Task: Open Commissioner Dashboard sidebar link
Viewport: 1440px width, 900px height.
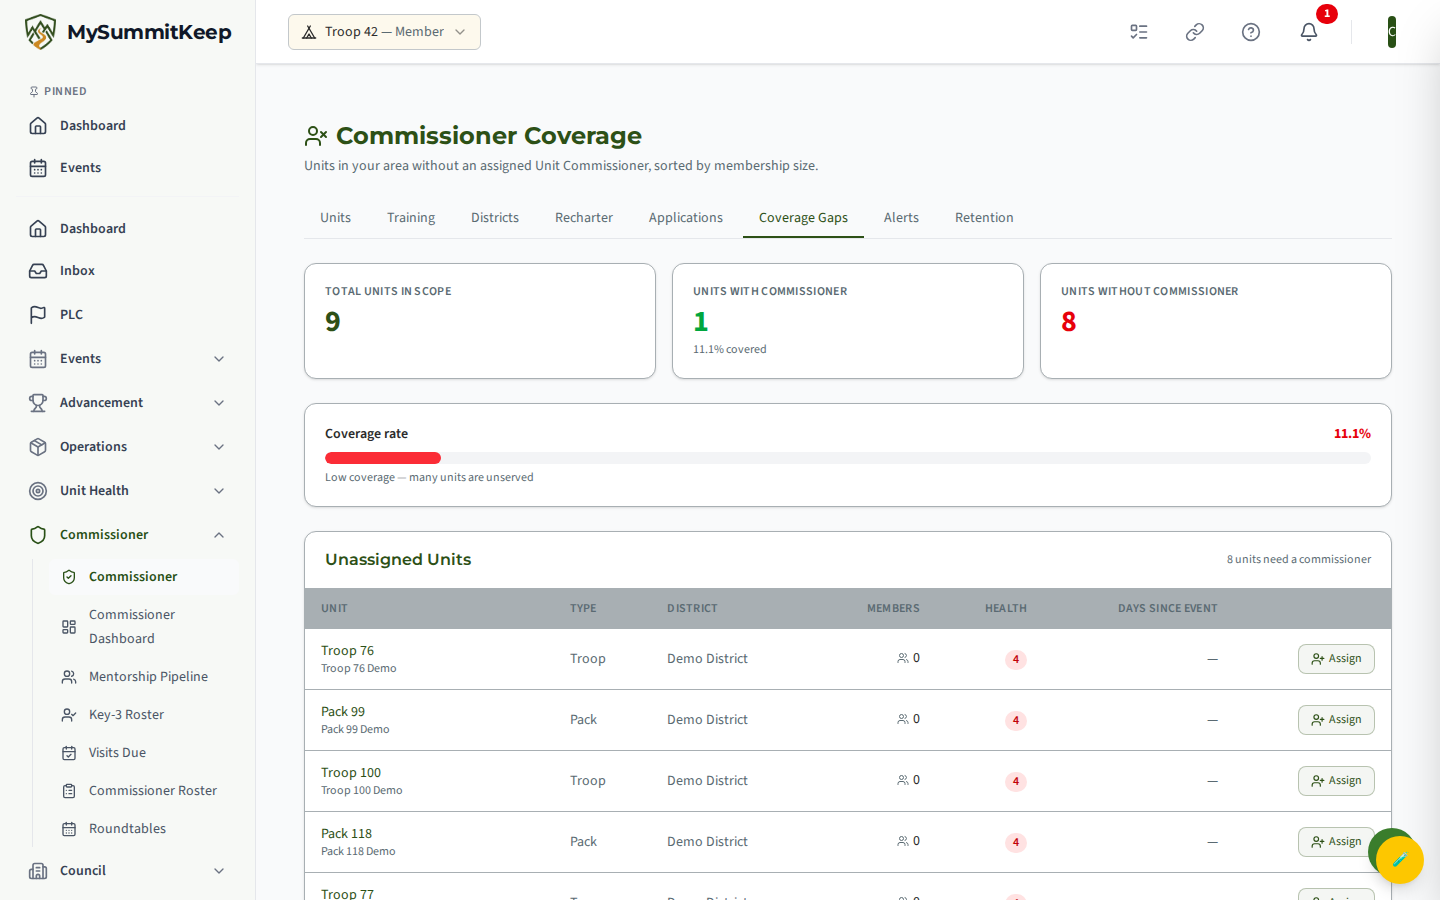Action: 143,627
